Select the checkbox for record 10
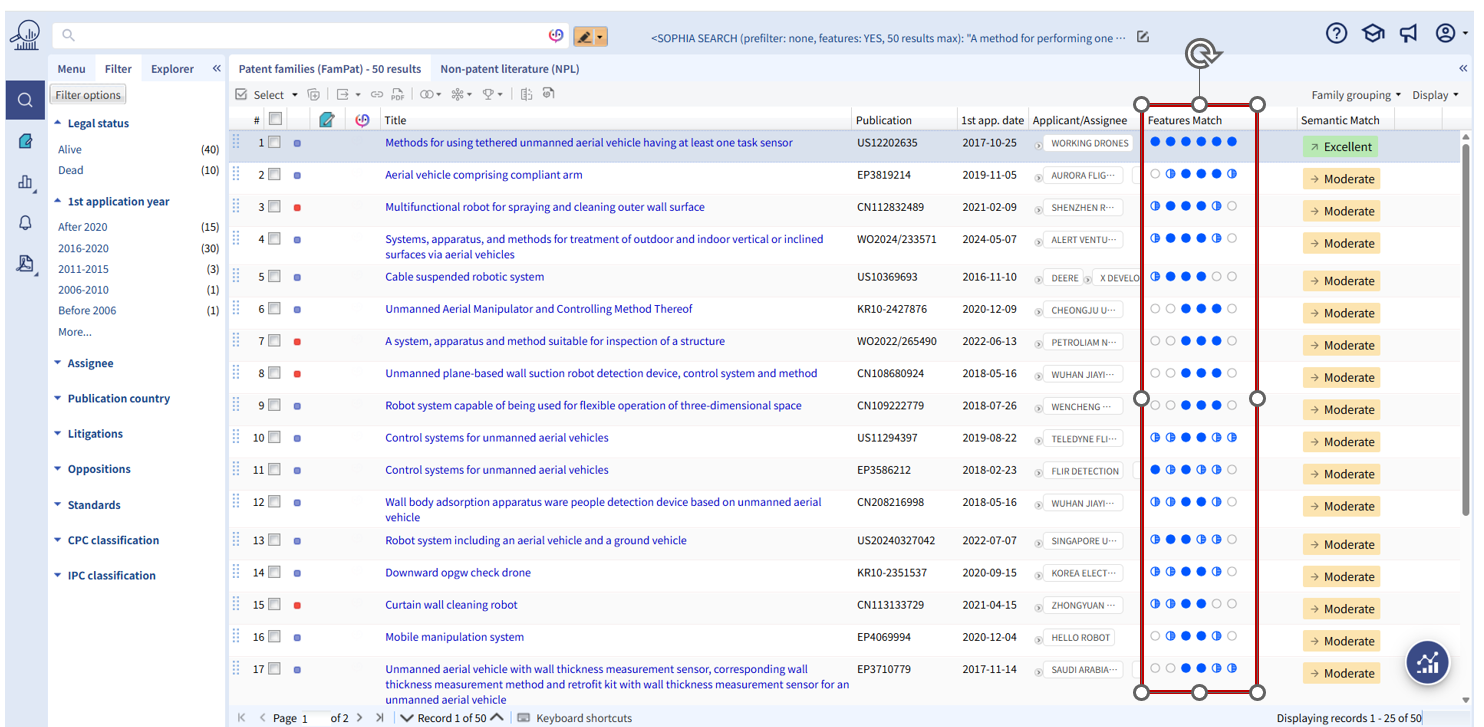The width and height of the screenshot is (1484, 727). click(x=274, y=438)
